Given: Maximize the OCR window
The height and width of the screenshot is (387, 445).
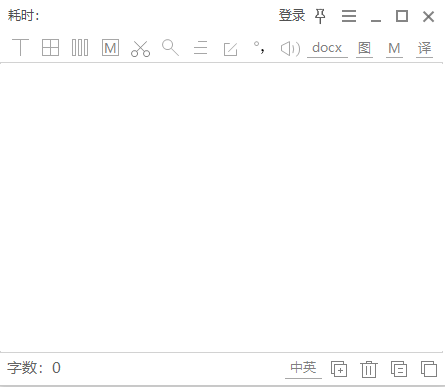Looking at the screenshot, I should [402, 16].
